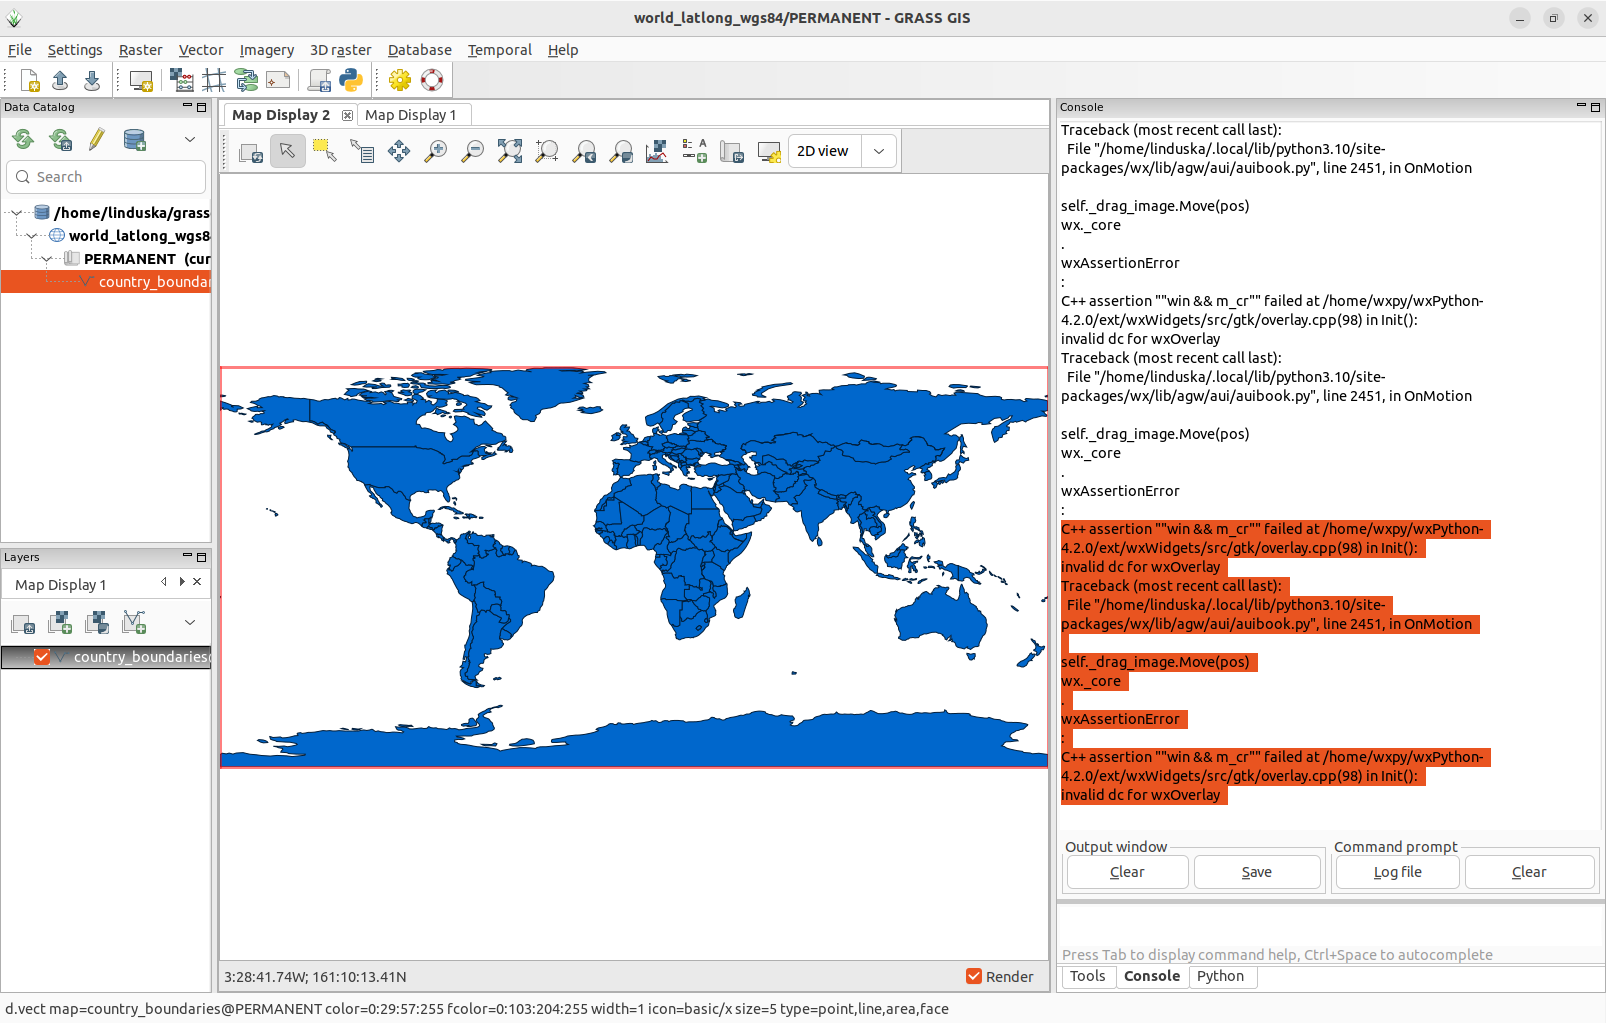Screen dimensions: 1606x1023
Task: Collapse the /home/linduska/grass database node
Action: tap(16, 213)
